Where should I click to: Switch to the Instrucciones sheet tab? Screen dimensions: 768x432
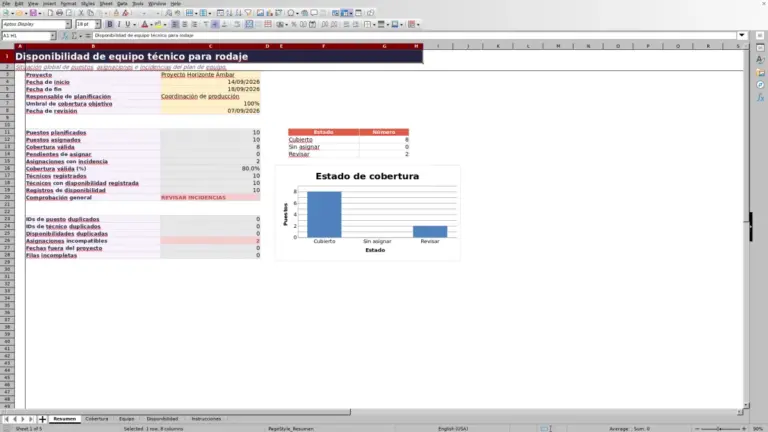(x=206, y=419)
